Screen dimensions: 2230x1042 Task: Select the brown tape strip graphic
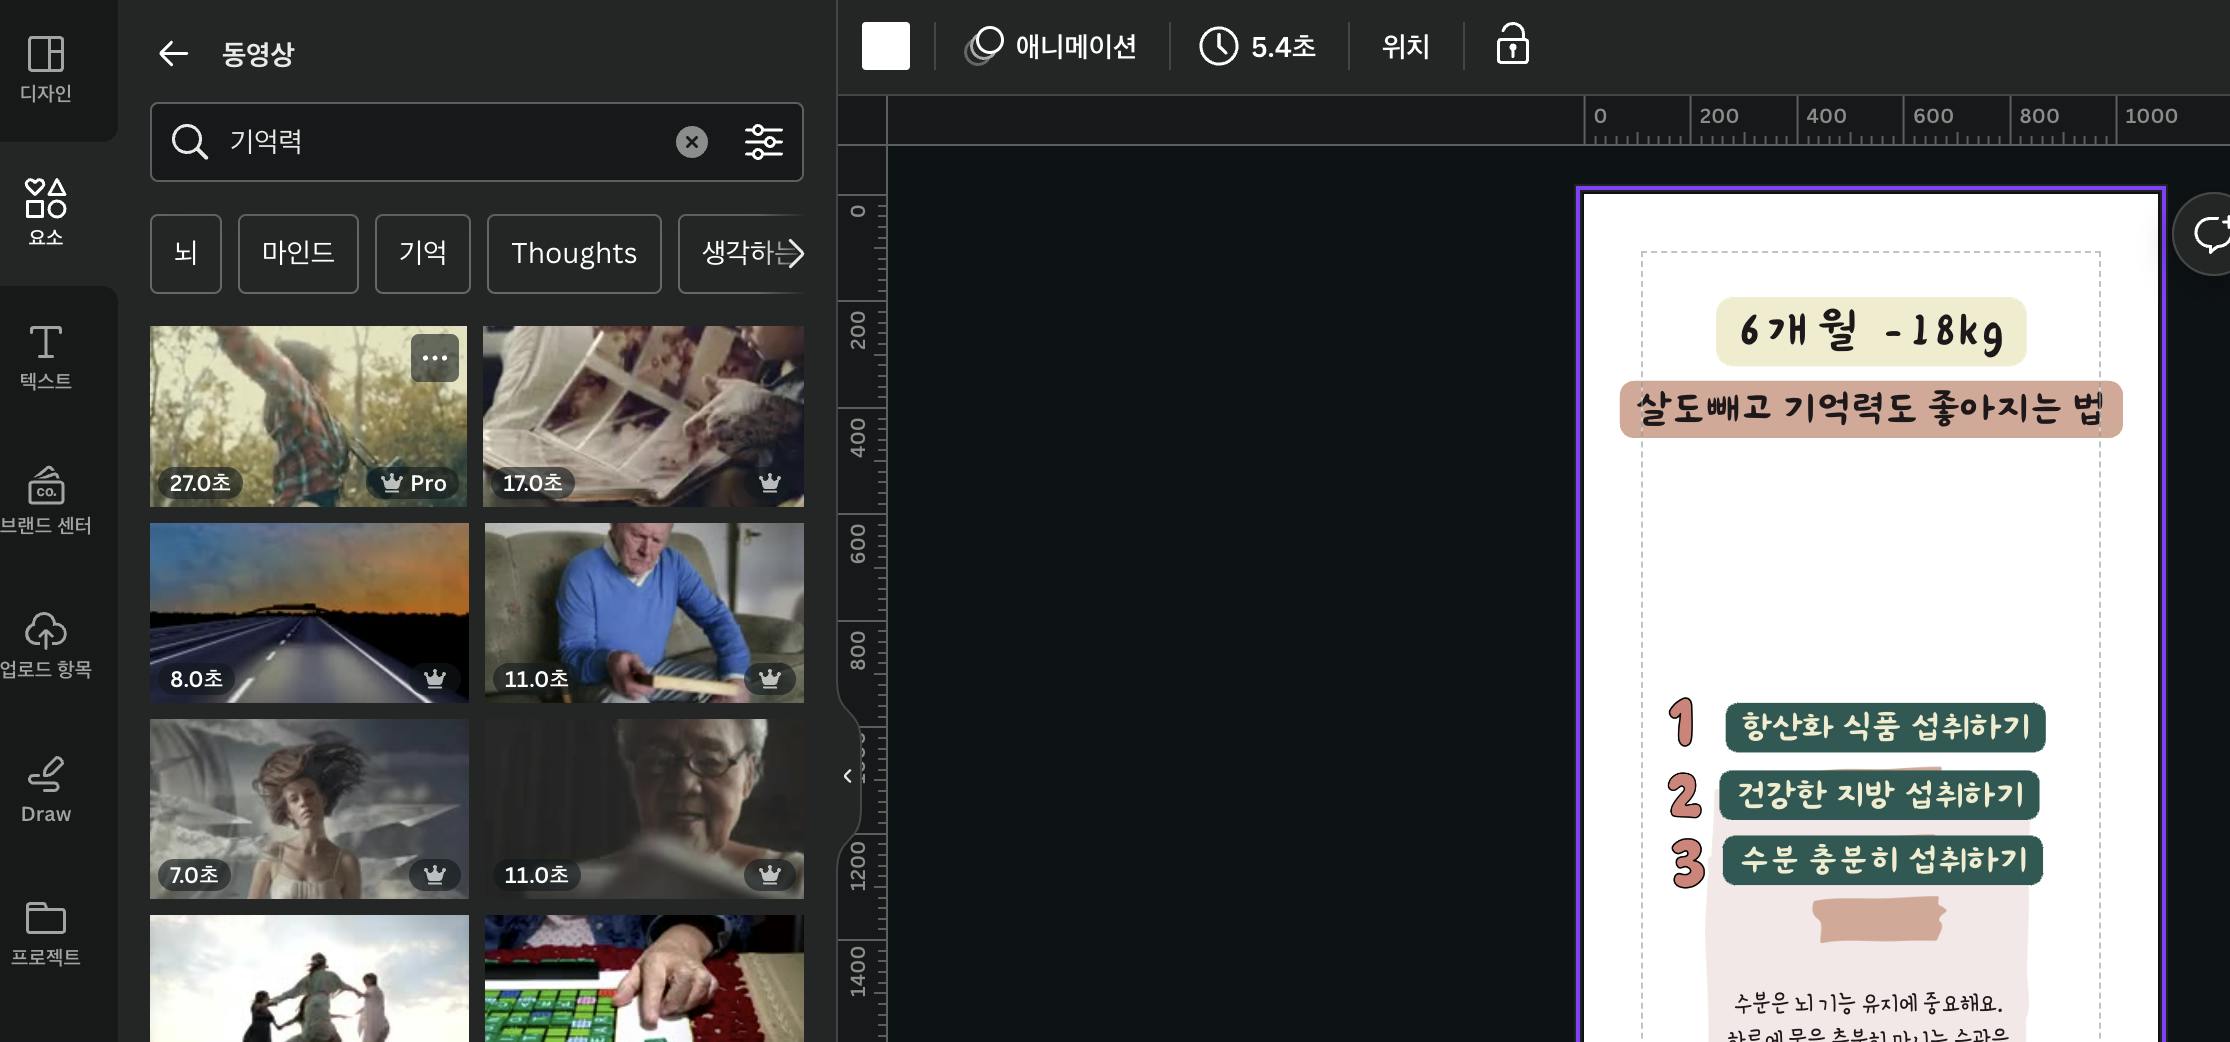pos(1878,919)
